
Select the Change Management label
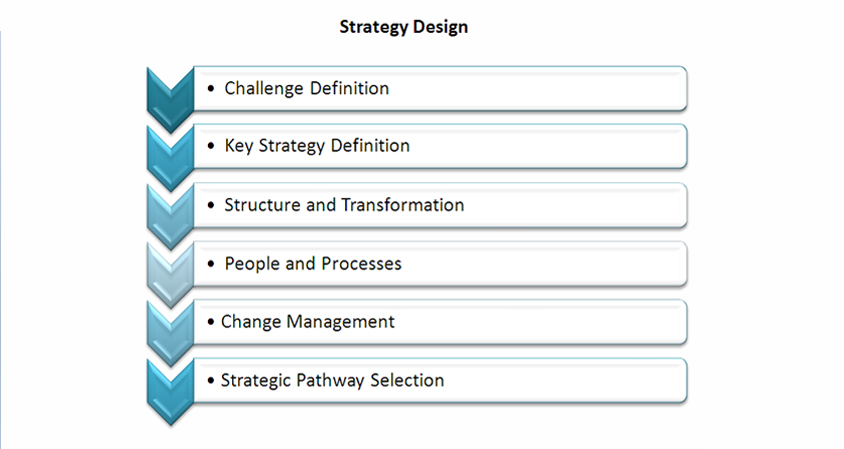307,322
